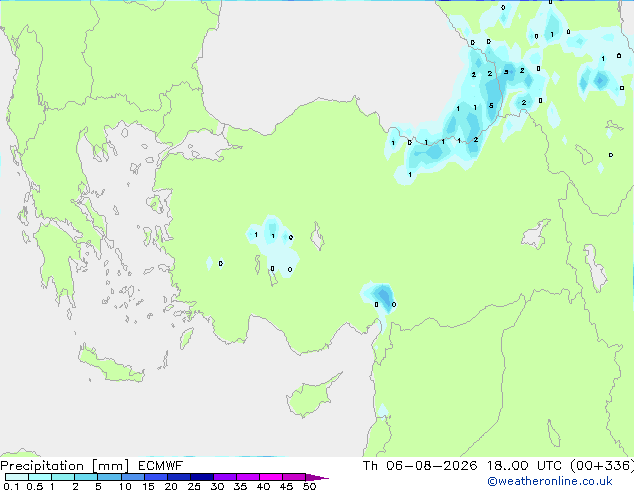Select the purple 30 mm legend swatch
The image size is (634, 490).
225,477
